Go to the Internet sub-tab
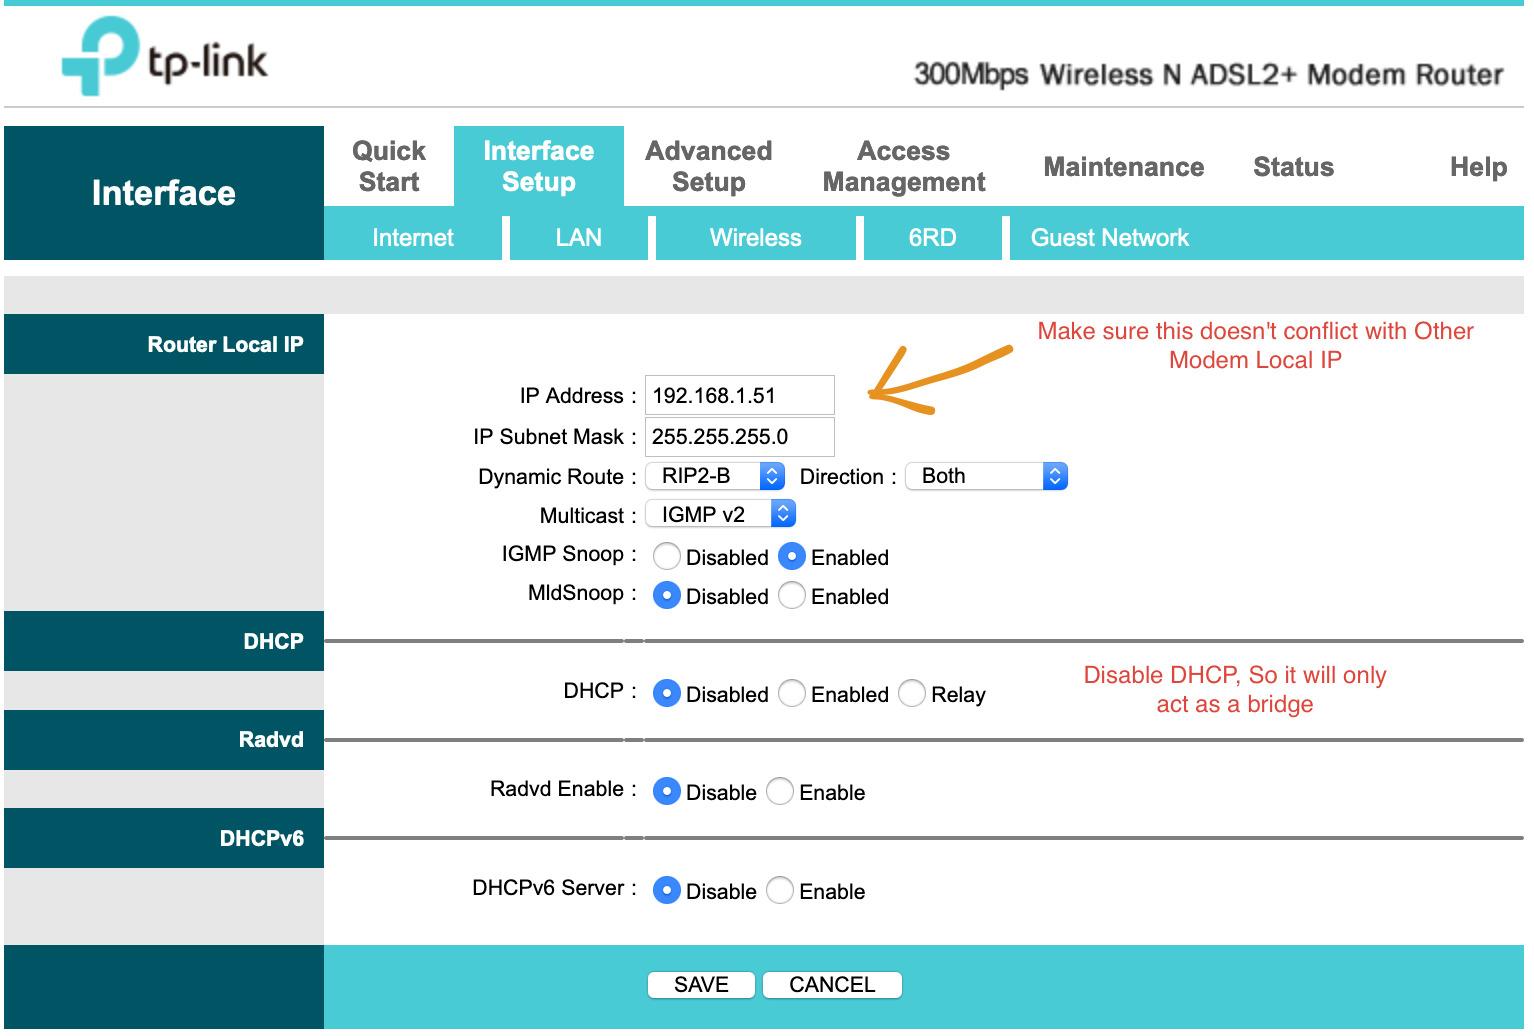This screenshot has width=1534, height=1036. [x=413, y=237]
